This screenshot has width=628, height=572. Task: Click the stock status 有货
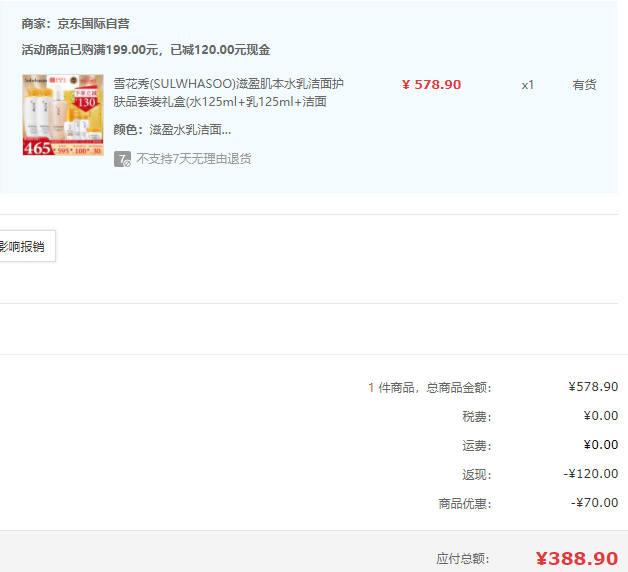[x=584, y=85]
